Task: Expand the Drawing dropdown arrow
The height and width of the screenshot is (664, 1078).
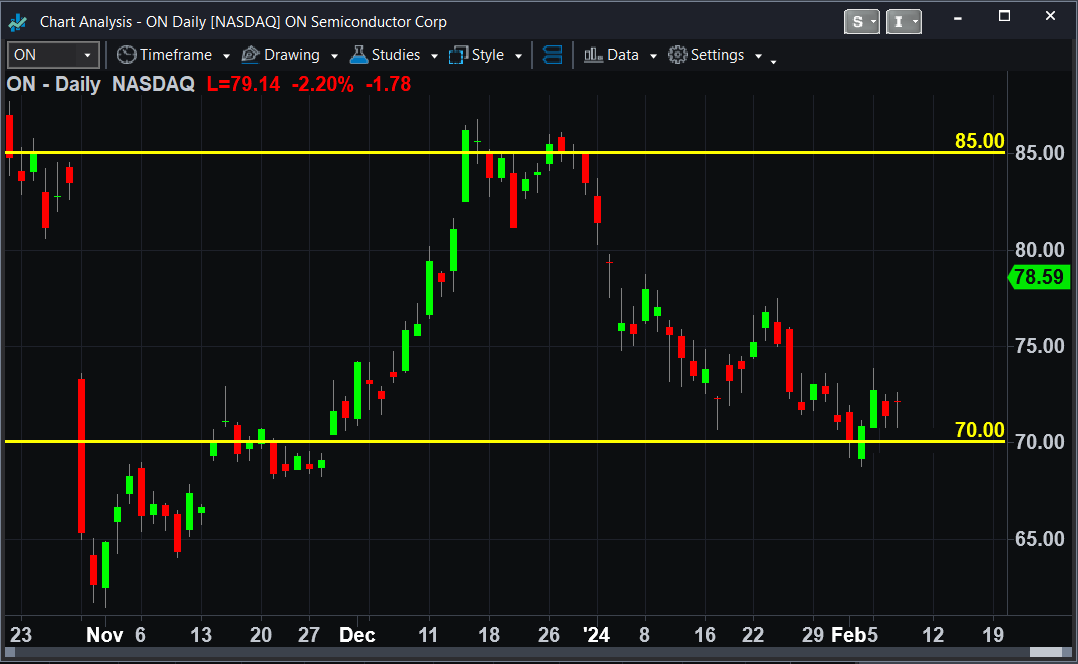Action: click(334, 56)
